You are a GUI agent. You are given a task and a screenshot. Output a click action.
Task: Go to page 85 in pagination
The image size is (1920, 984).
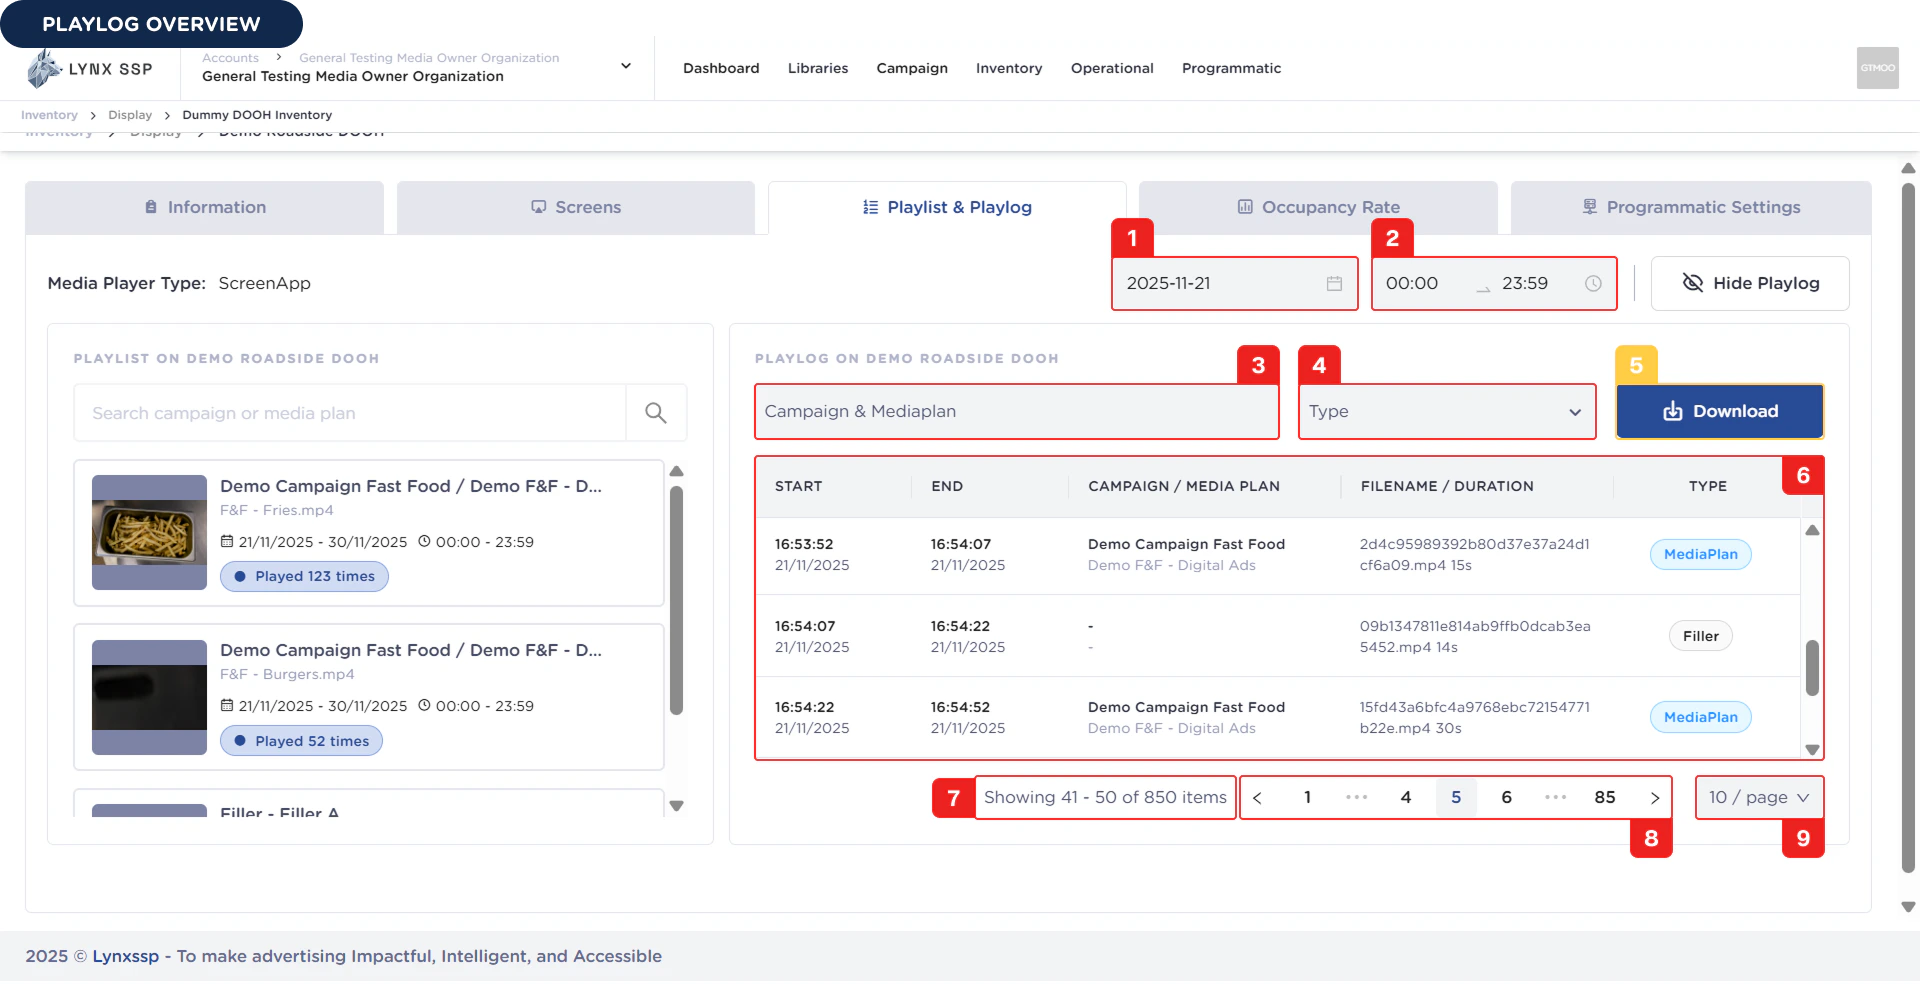coord(1605,798)
